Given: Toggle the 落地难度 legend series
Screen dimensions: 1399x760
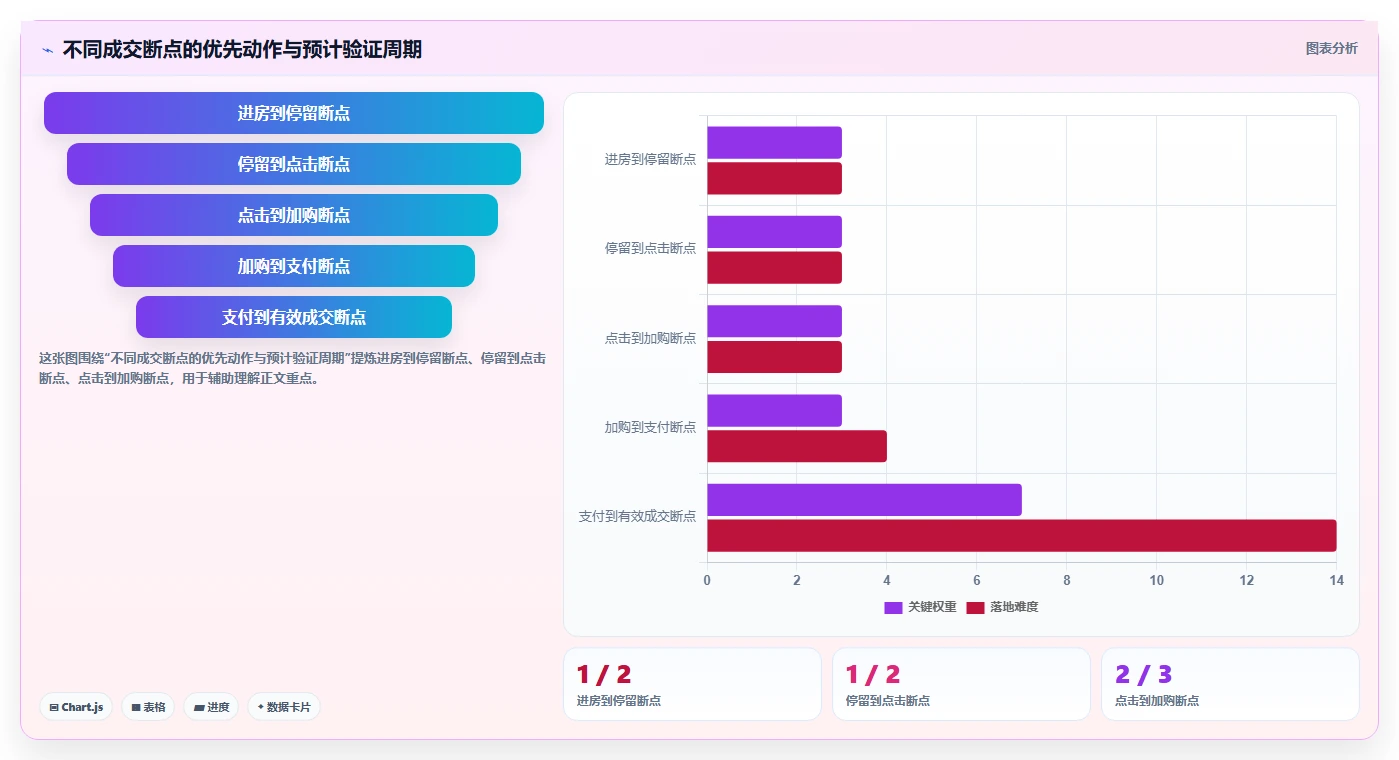Looking at the screenshot, I should coord(1002,607).
